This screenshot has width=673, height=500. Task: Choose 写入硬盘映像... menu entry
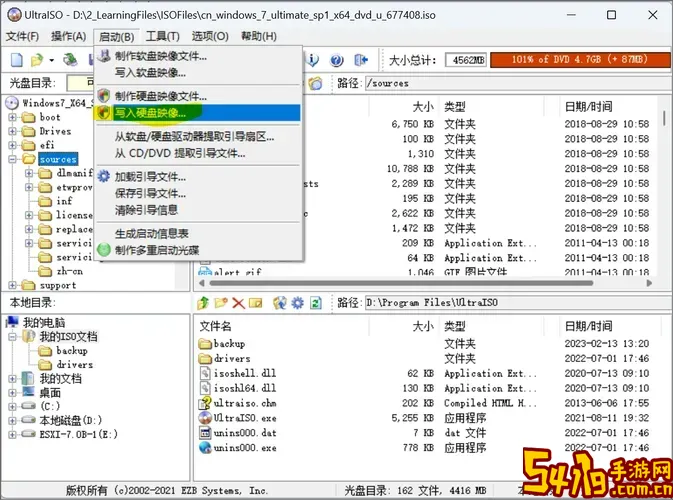click(x=198, y=113)
